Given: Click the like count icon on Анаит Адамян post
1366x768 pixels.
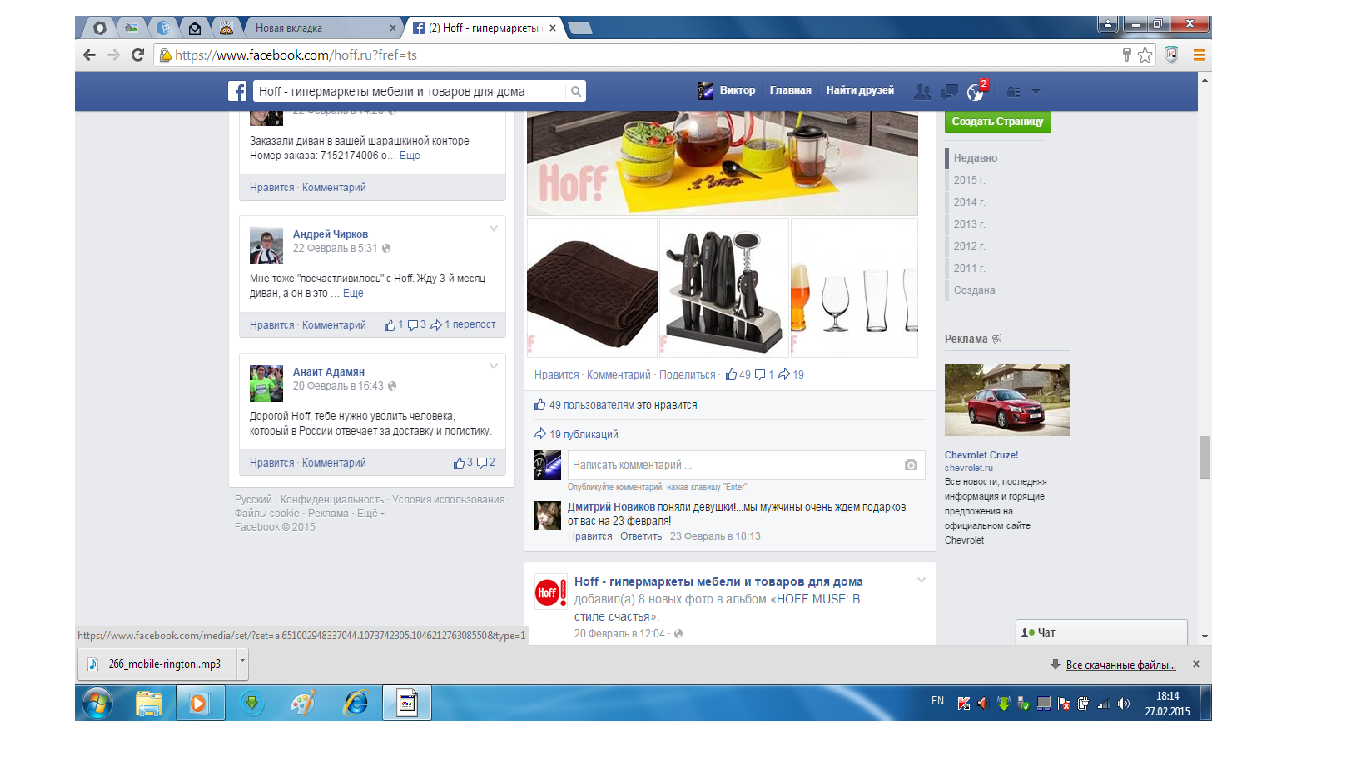Looking at the screenshot, I should [x=460, y=463].
